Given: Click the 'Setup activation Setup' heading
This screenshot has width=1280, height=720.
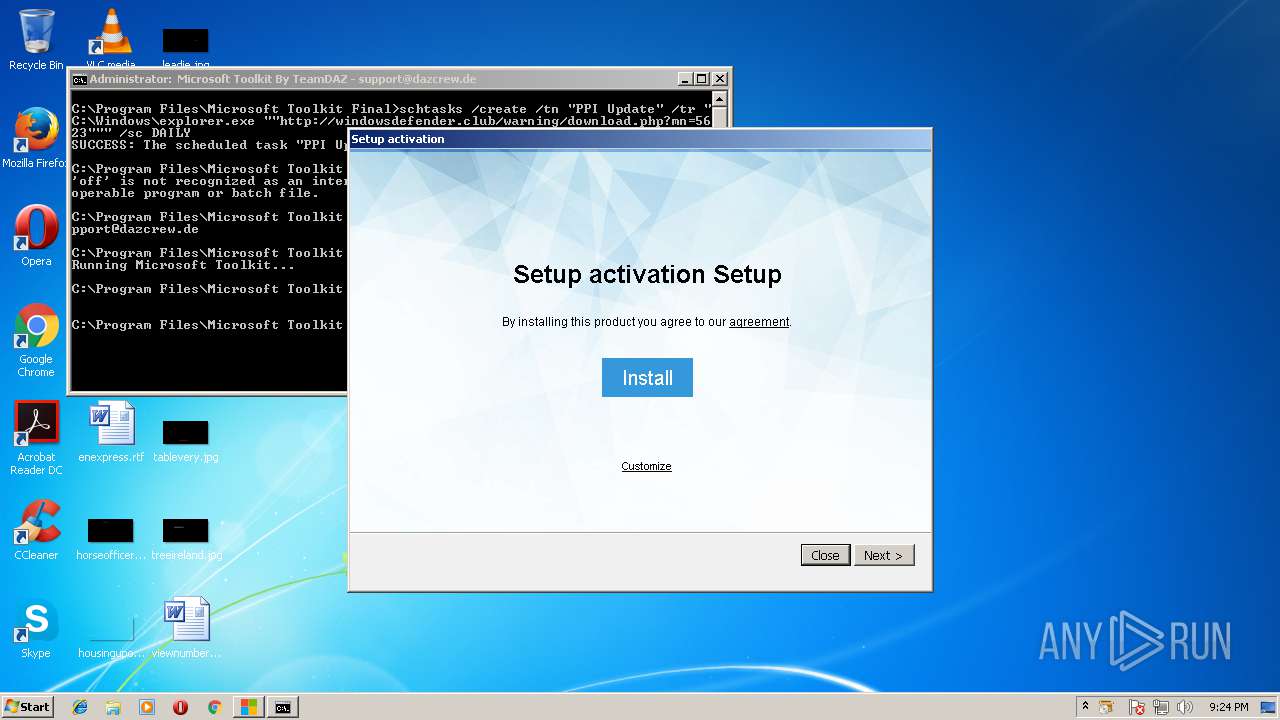Looking at the screenshot, I should tap(647, 274).
